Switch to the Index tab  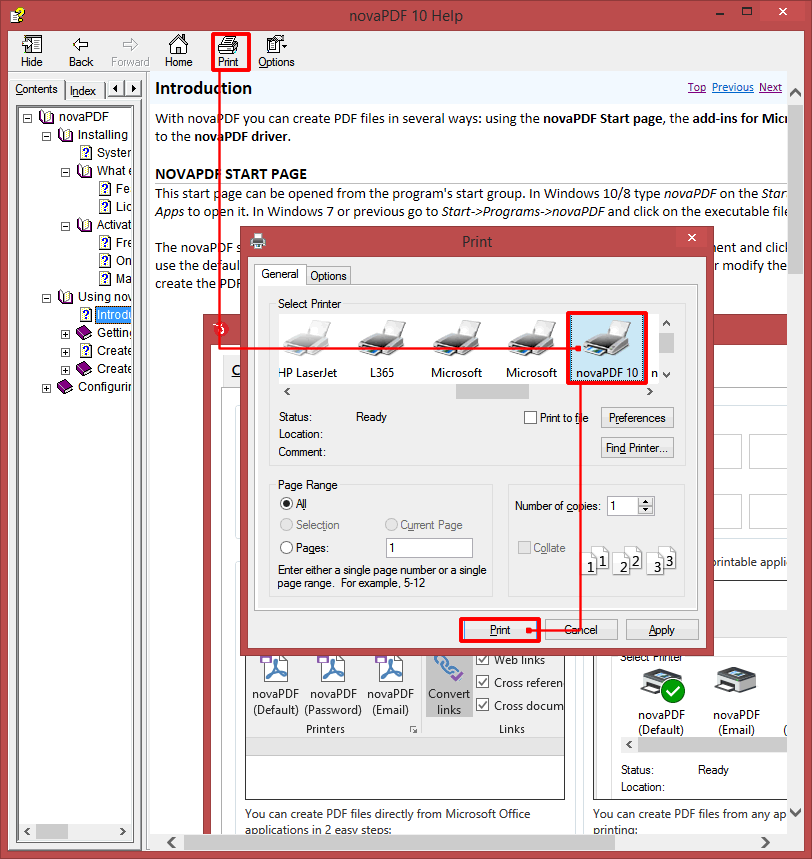83,91
